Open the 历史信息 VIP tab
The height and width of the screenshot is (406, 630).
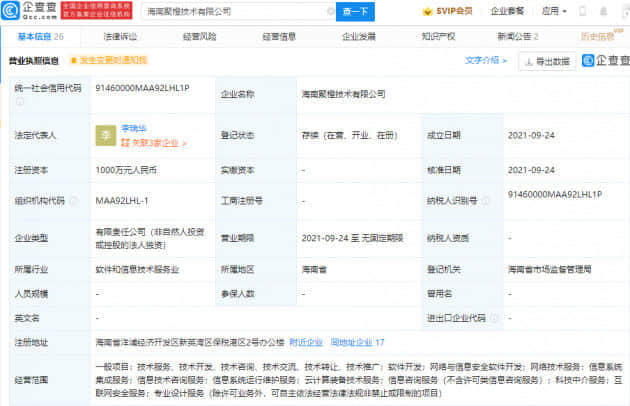[x=601, y=35]
